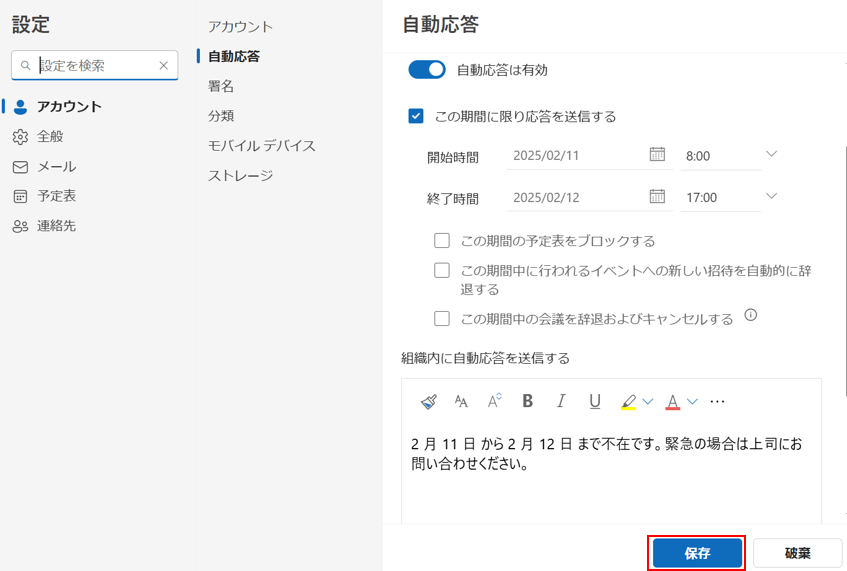Click the search magnifier icon
Viewport: 847px width, 571px height.
click(x=25, y=65)
